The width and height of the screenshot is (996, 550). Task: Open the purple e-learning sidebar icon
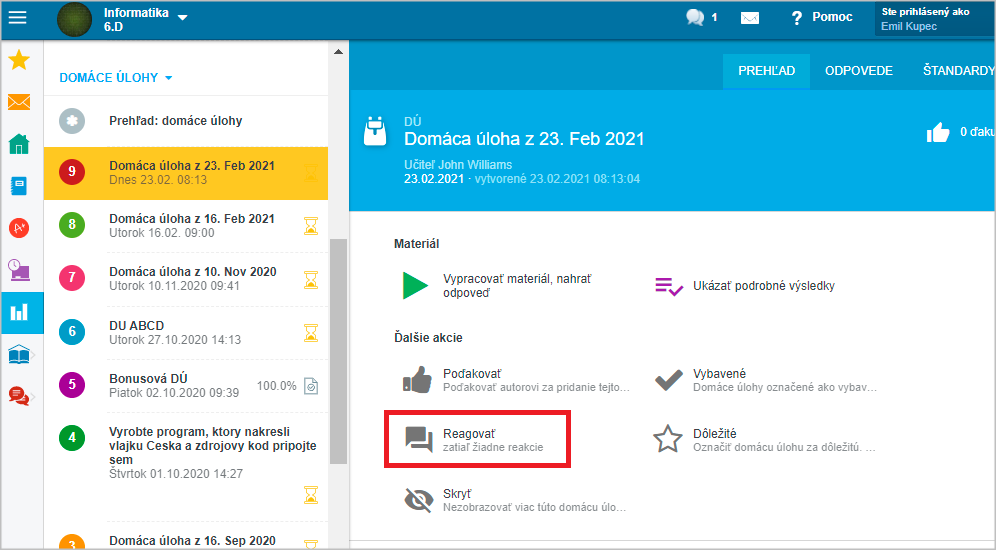[19, 270]
